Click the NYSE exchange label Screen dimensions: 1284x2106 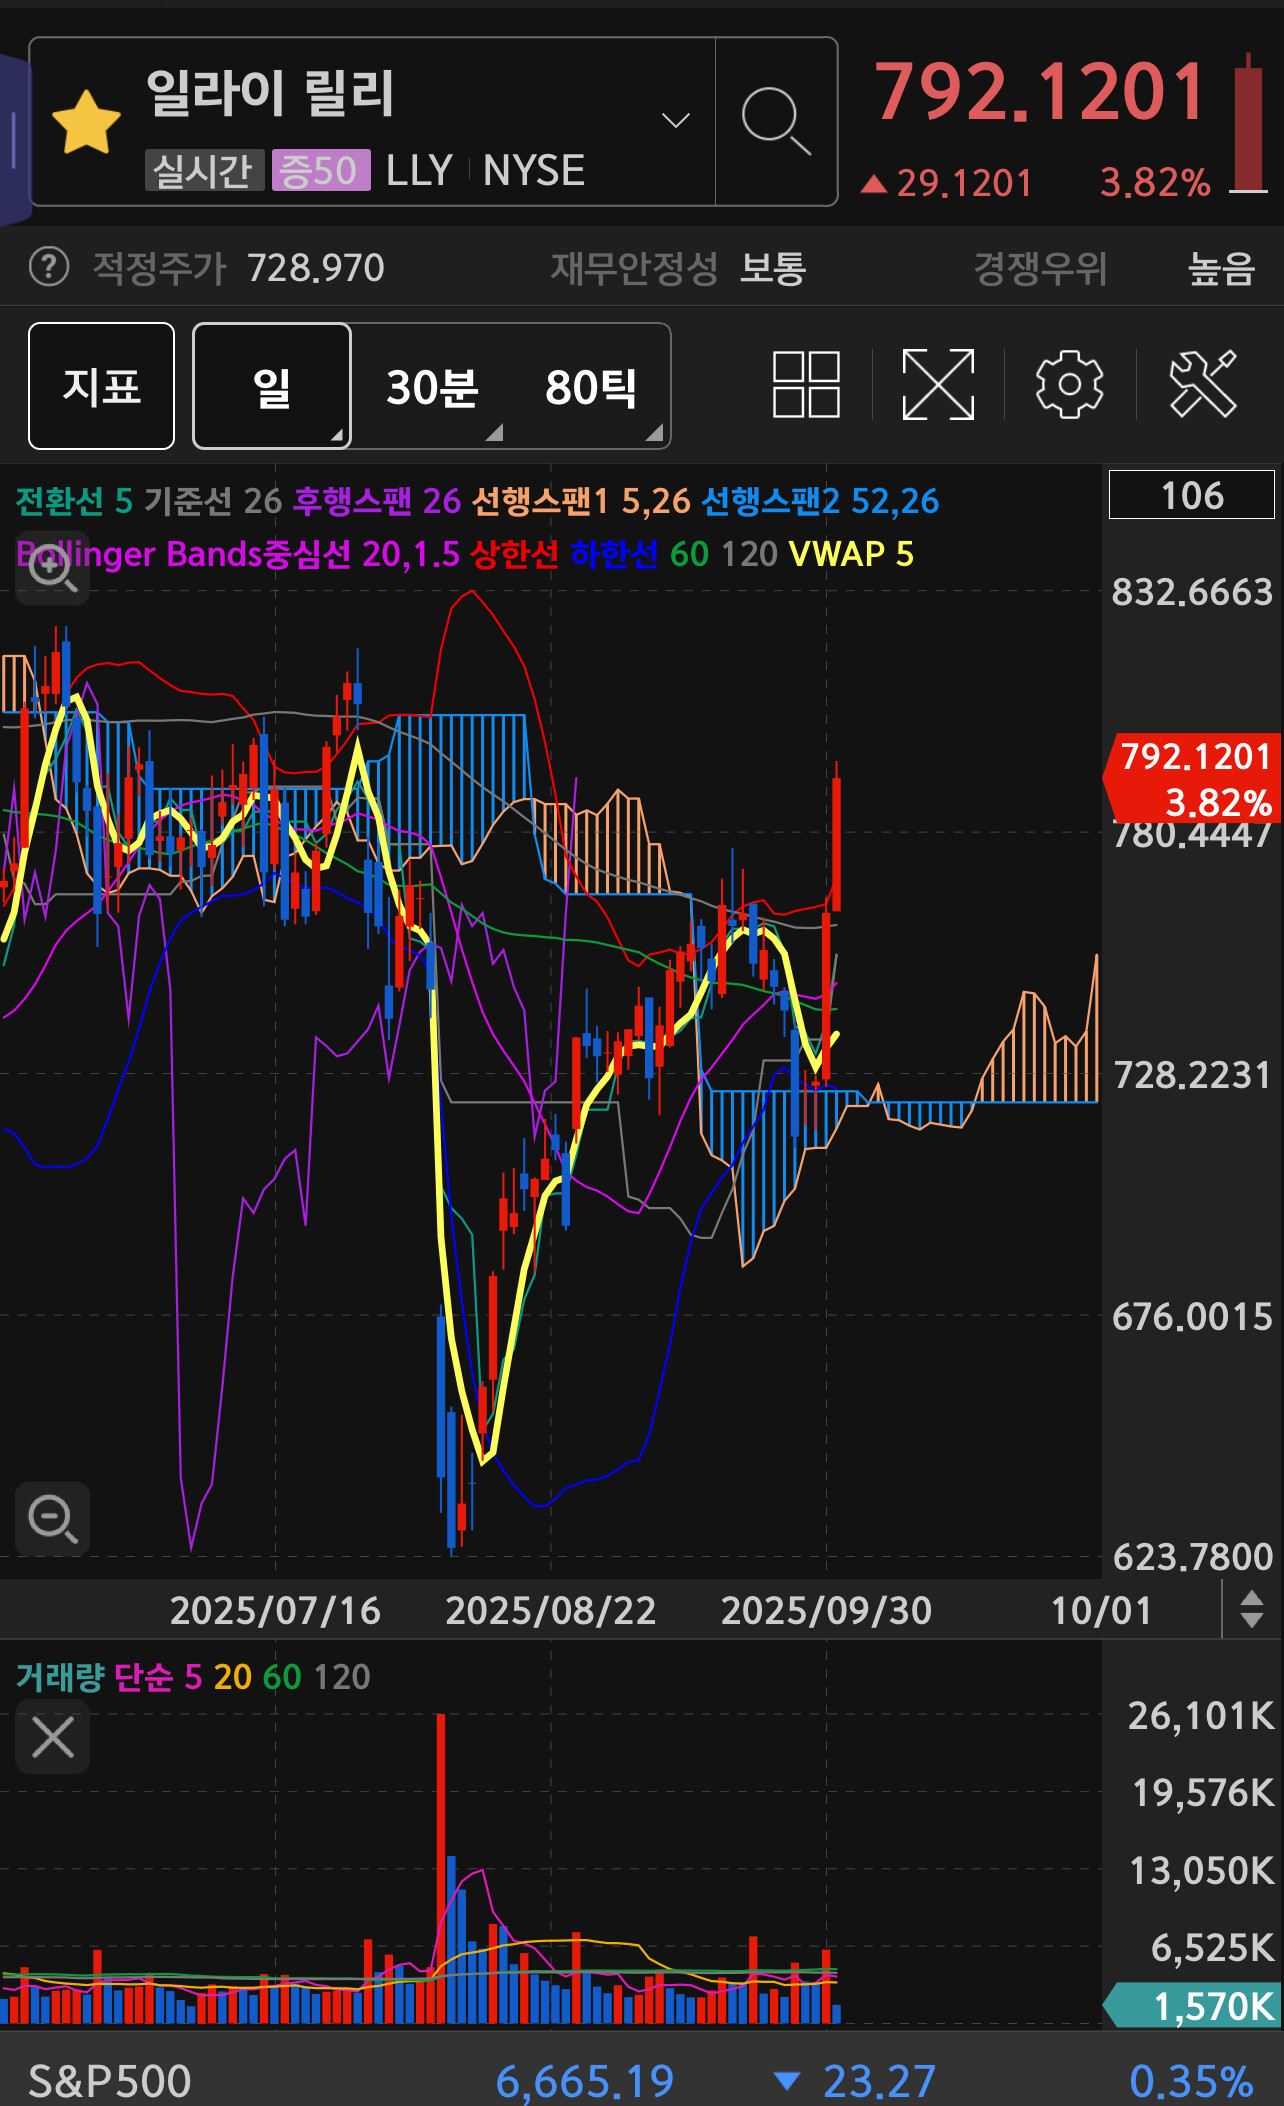point(534,171)
